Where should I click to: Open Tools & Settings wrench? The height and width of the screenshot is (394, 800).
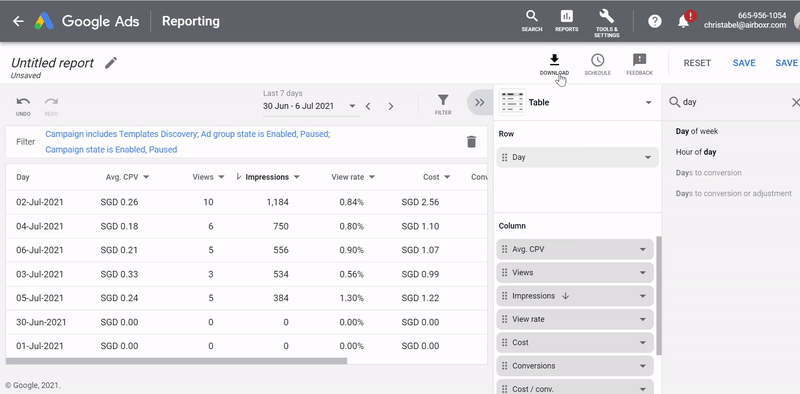tap(607, 23)
